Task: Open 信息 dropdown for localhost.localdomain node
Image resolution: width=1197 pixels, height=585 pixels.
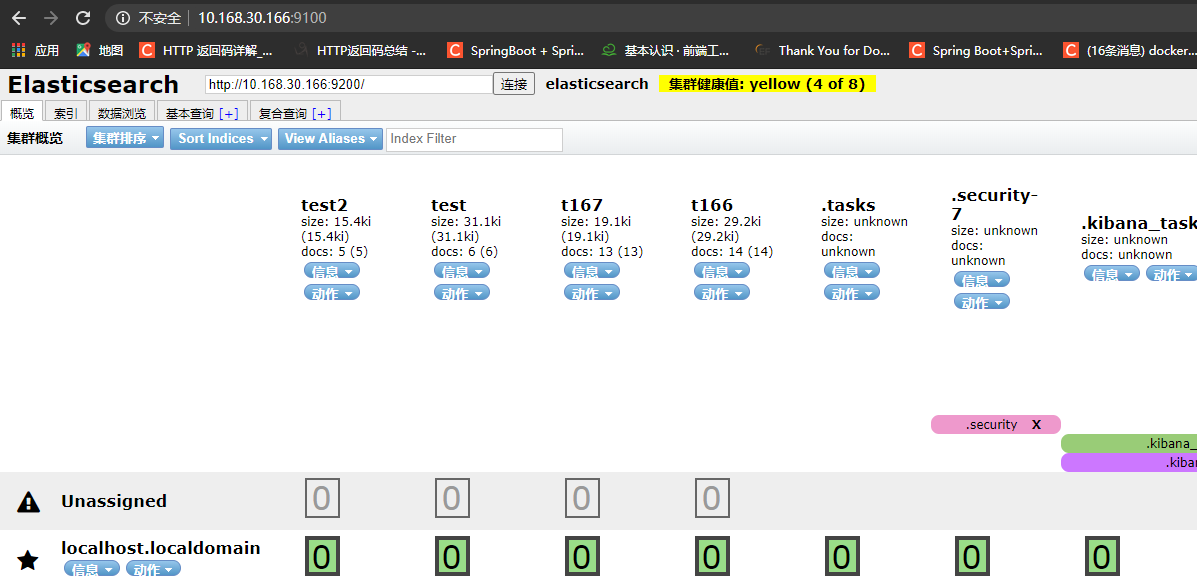Action: click(92, 569)
